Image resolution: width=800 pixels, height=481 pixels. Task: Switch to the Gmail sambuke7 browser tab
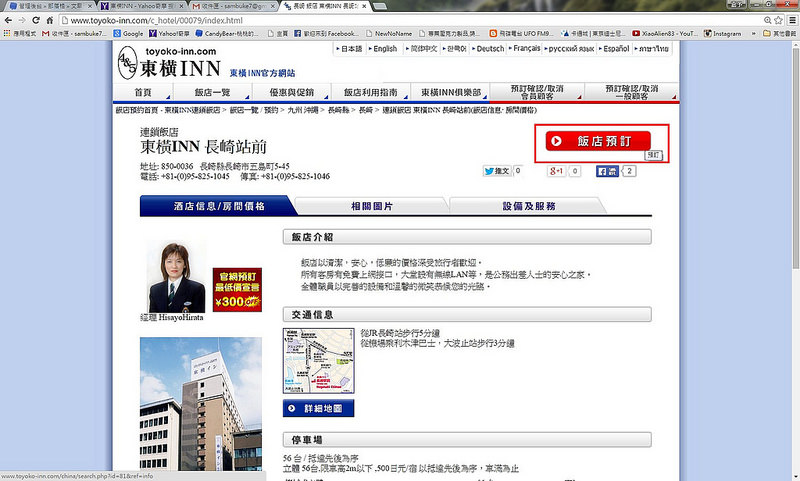tap(234, 6)
